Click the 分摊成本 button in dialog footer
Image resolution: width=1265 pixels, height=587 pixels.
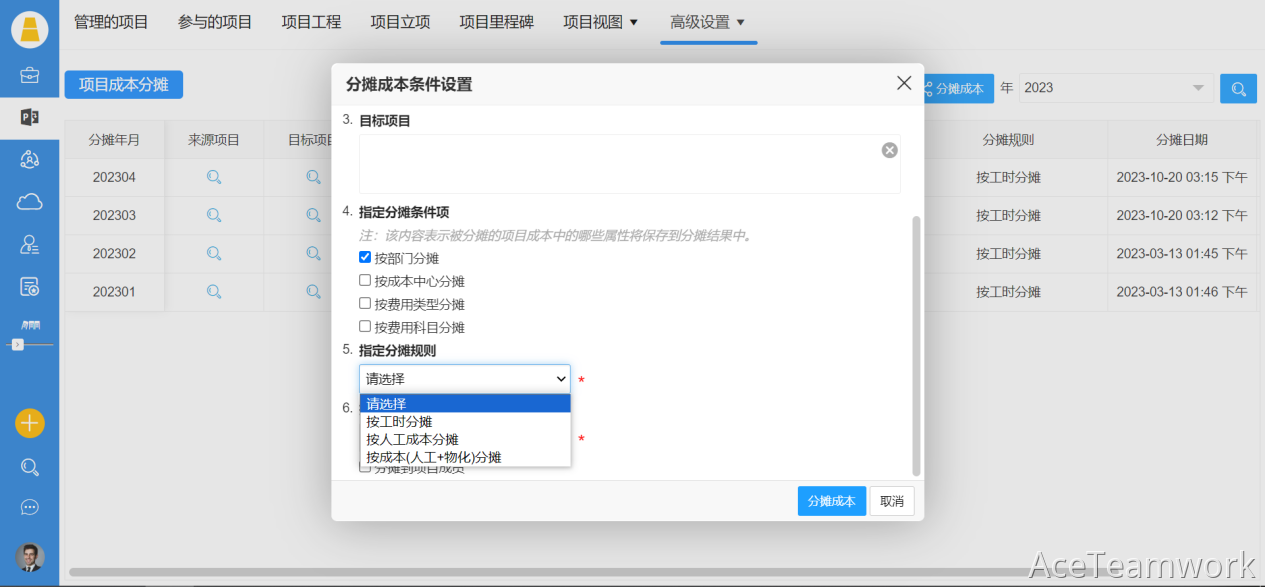click(831, 501)
